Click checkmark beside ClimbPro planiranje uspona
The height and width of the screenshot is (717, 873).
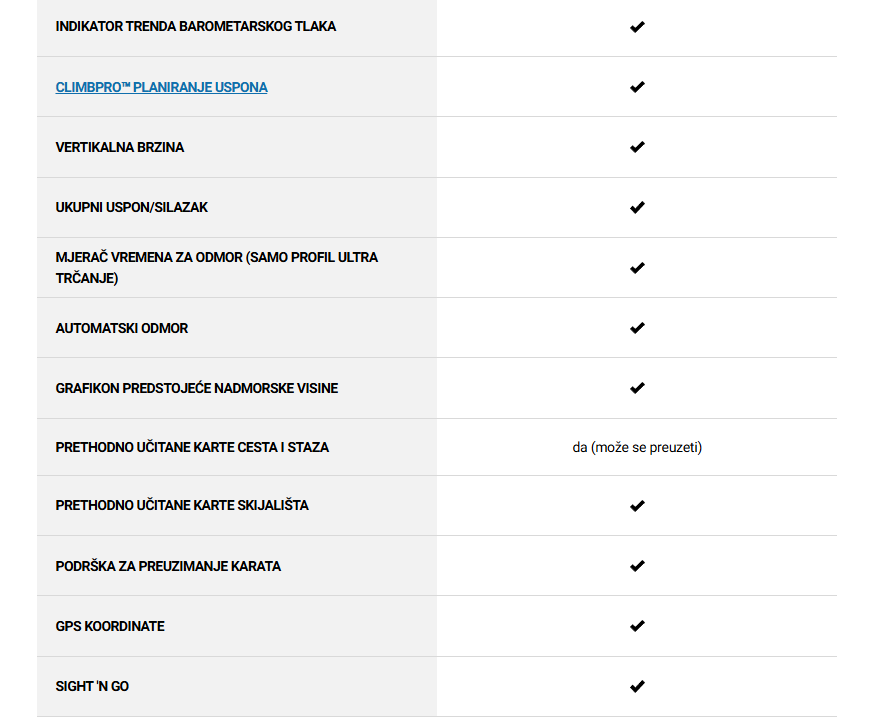(x=637, y=87)
